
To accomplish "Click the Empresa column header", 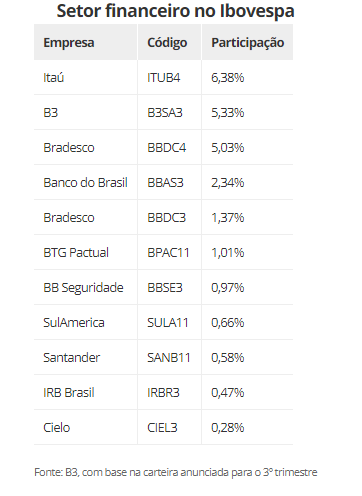I will [69, 43].
